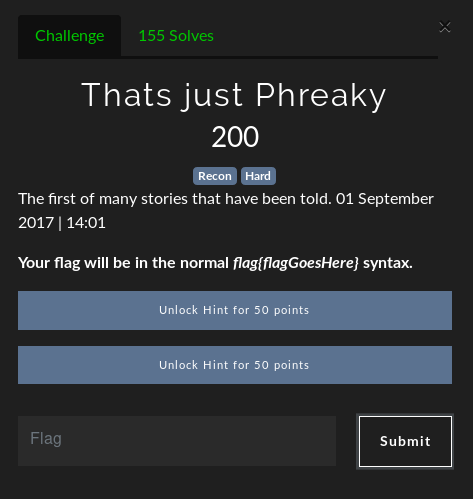
Task: Click the italic flag{flagGoesHere} example text
Action: (296, 263)
